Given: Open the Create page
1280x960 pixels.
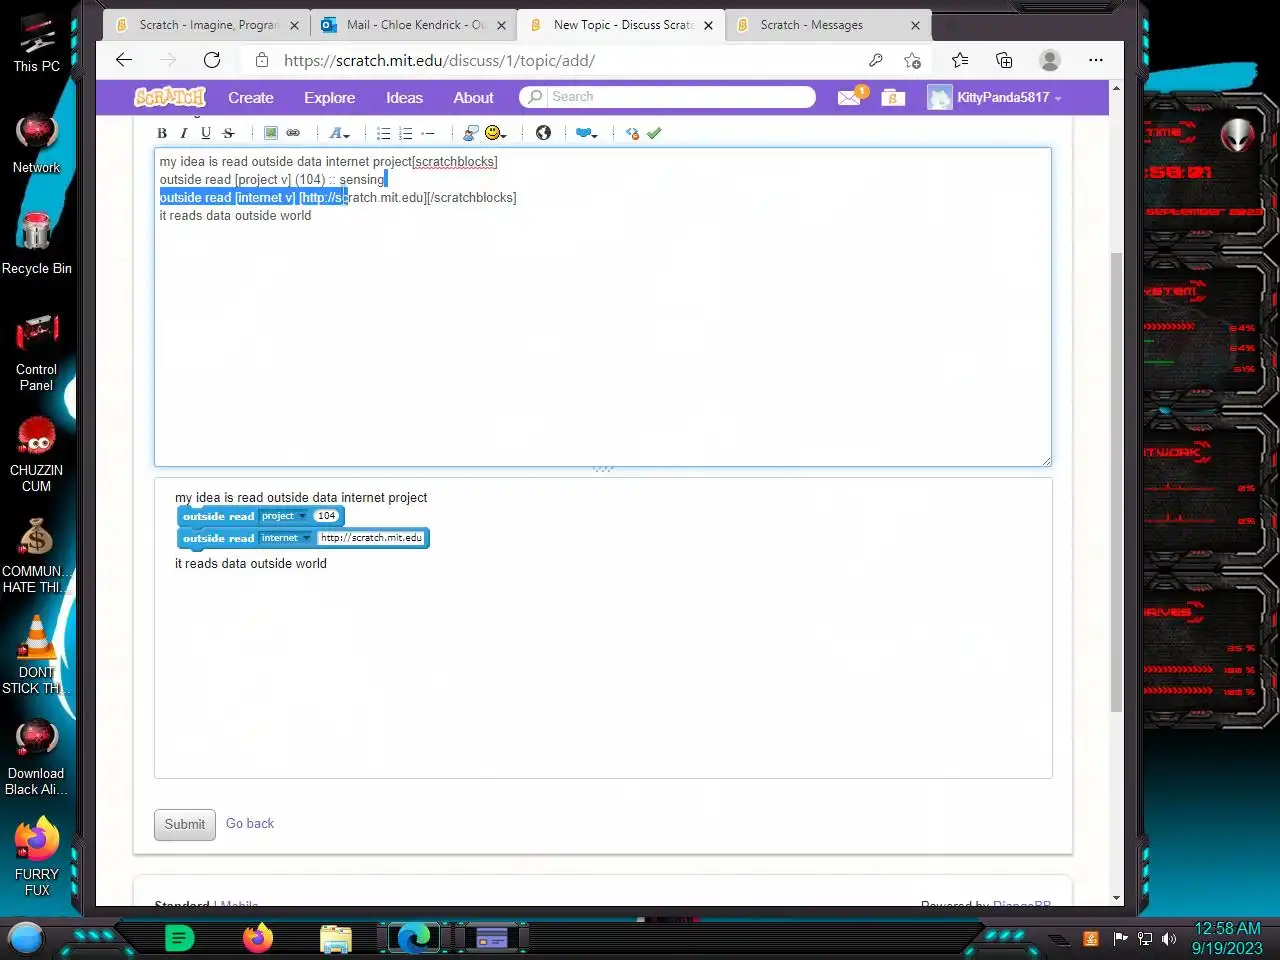Looking at the screenshot, I should click(251, 98).
